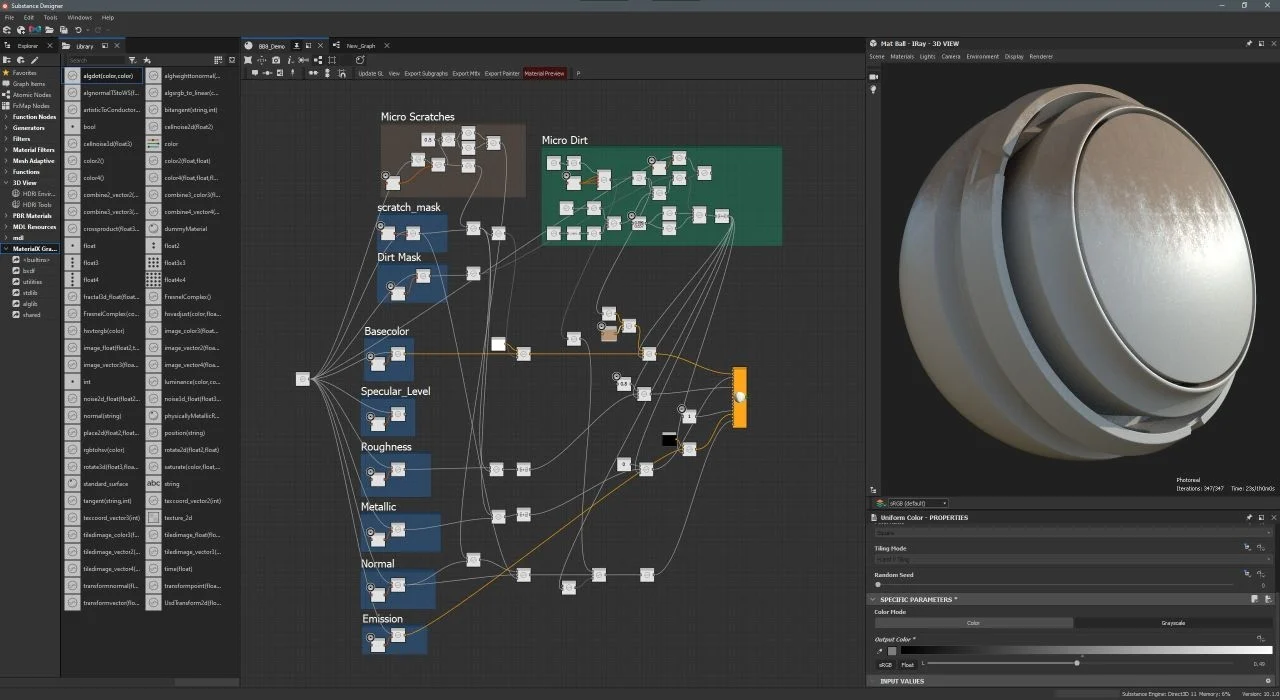The width and height of the screenshot is (1280, 700).
Task: Switch to the New_Graph tab
Action: (x=362, y=45)
